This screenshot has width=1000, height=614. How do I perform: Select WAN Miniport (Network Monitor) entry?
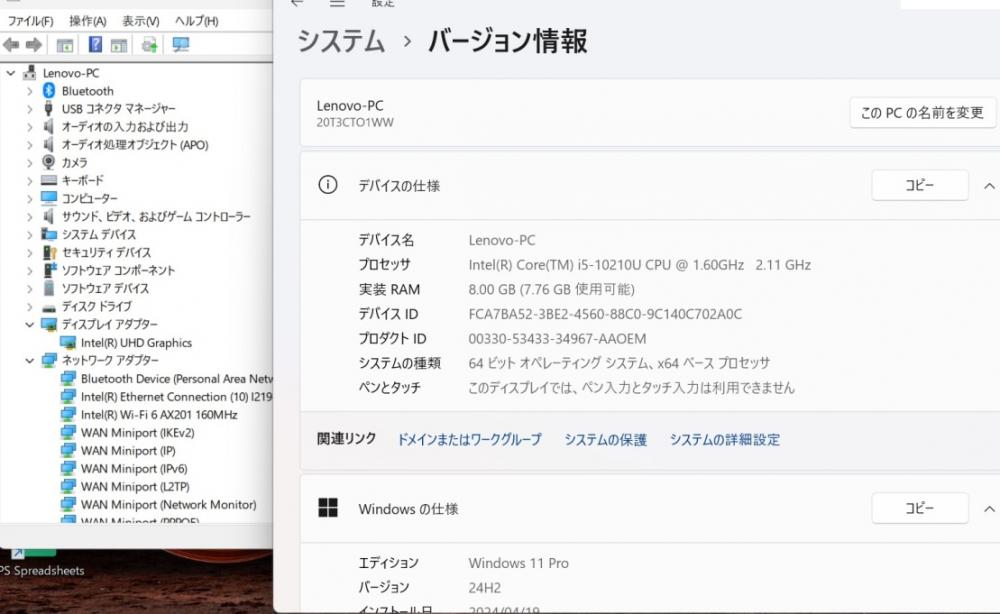coord(168,504)
